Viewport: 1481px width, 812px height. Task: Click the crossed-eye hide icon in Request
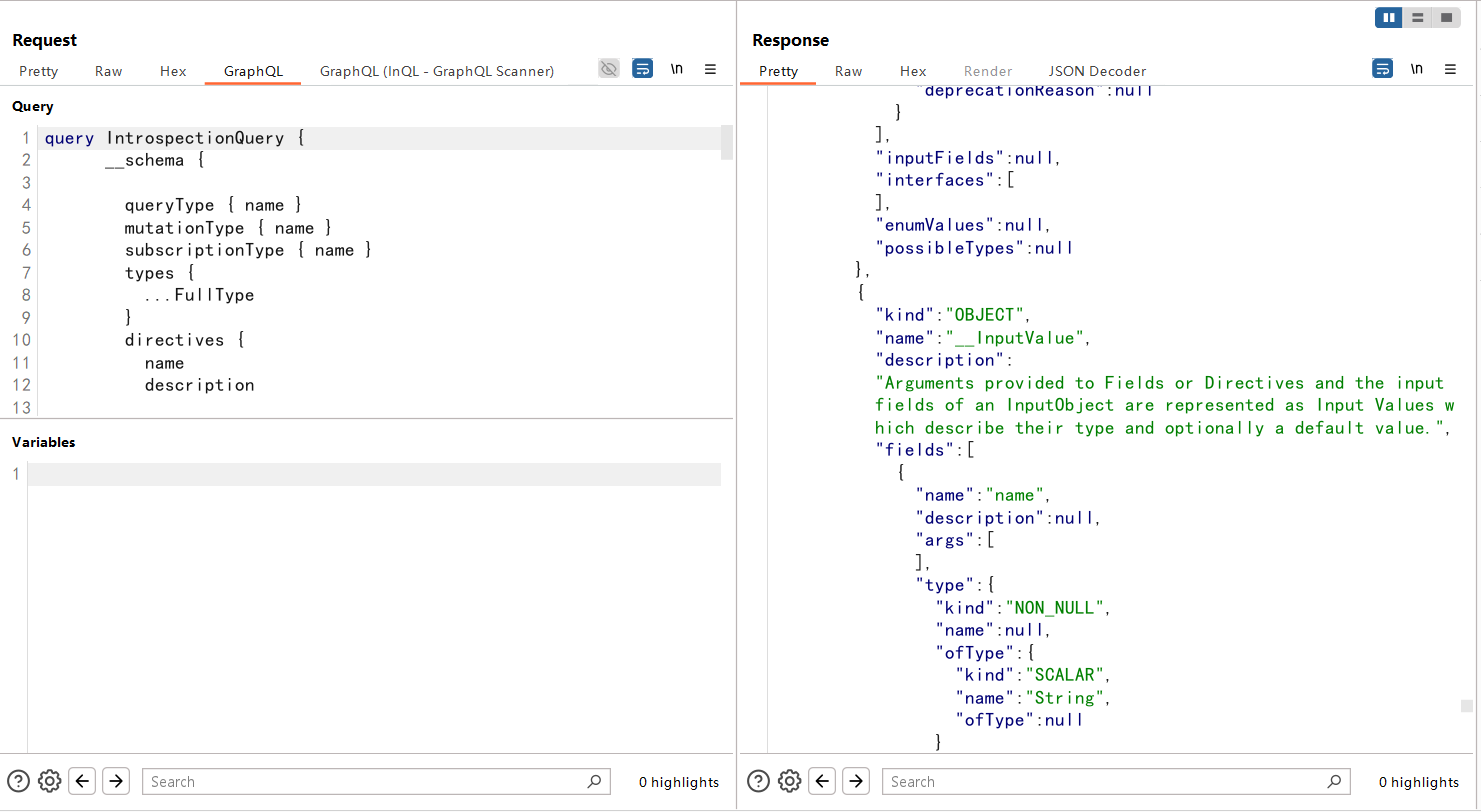(608, 69)
